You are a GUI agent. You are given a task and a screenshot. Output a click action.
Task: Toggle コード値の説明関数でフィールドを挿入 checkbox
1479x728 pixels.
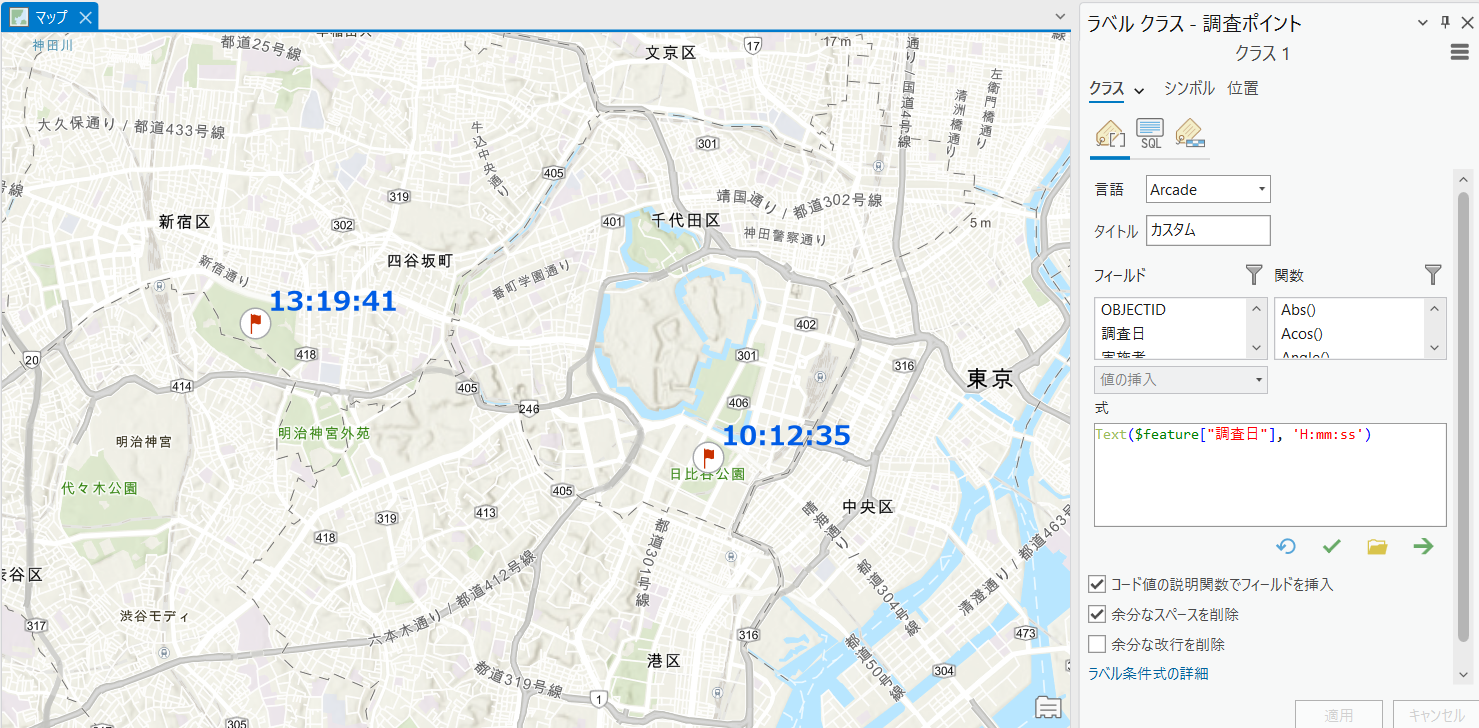tap(1097, 584)
